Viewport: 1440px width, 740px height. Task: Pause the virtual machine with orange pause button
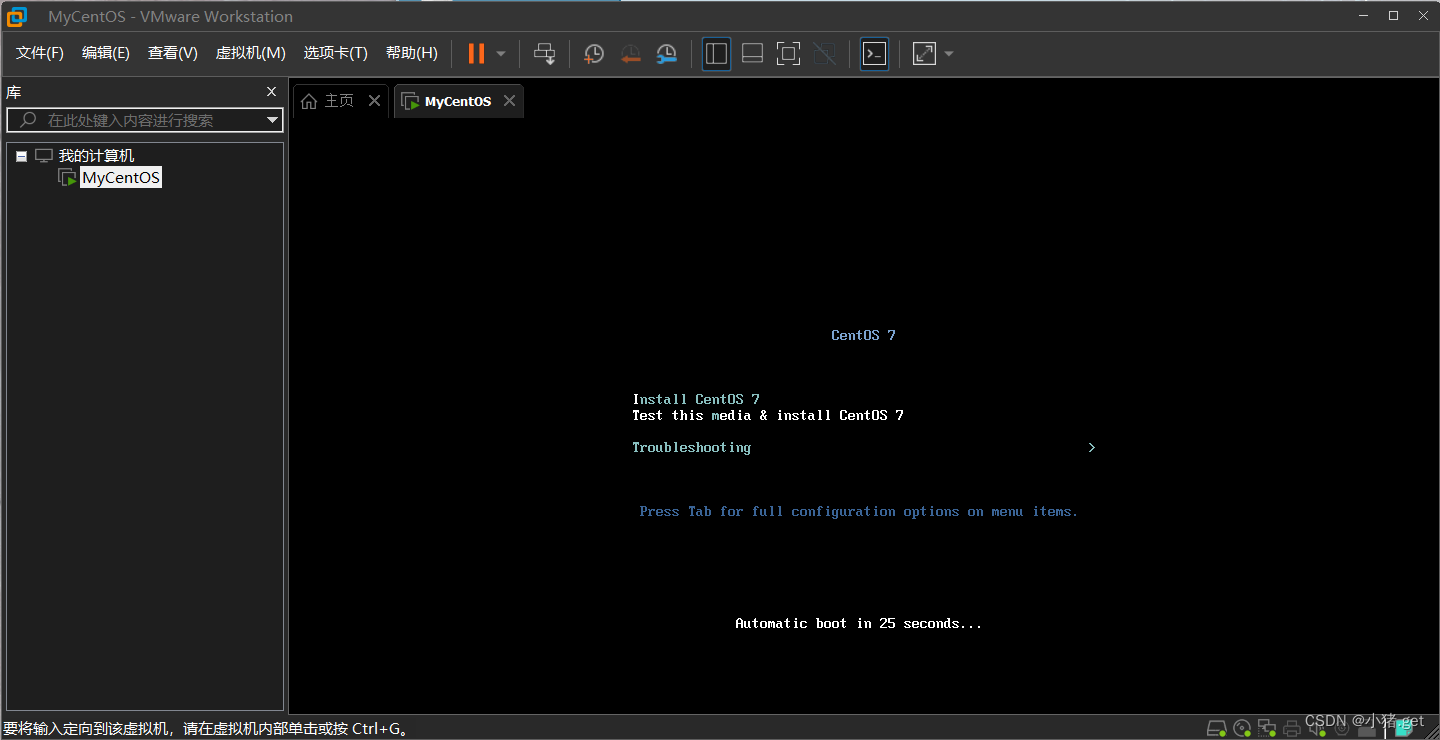tap(476, 54)
